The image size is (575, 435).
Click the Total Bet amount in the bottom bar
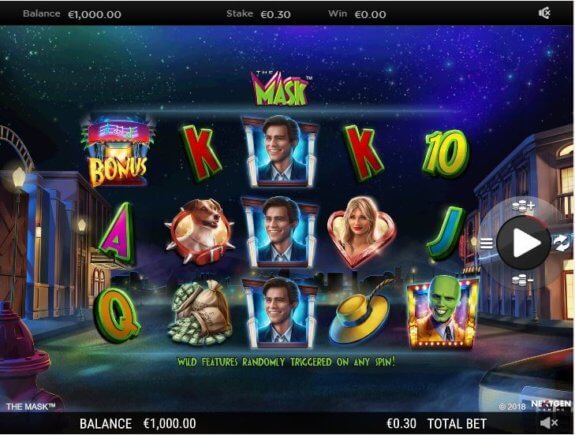click(x=402, y=424)
